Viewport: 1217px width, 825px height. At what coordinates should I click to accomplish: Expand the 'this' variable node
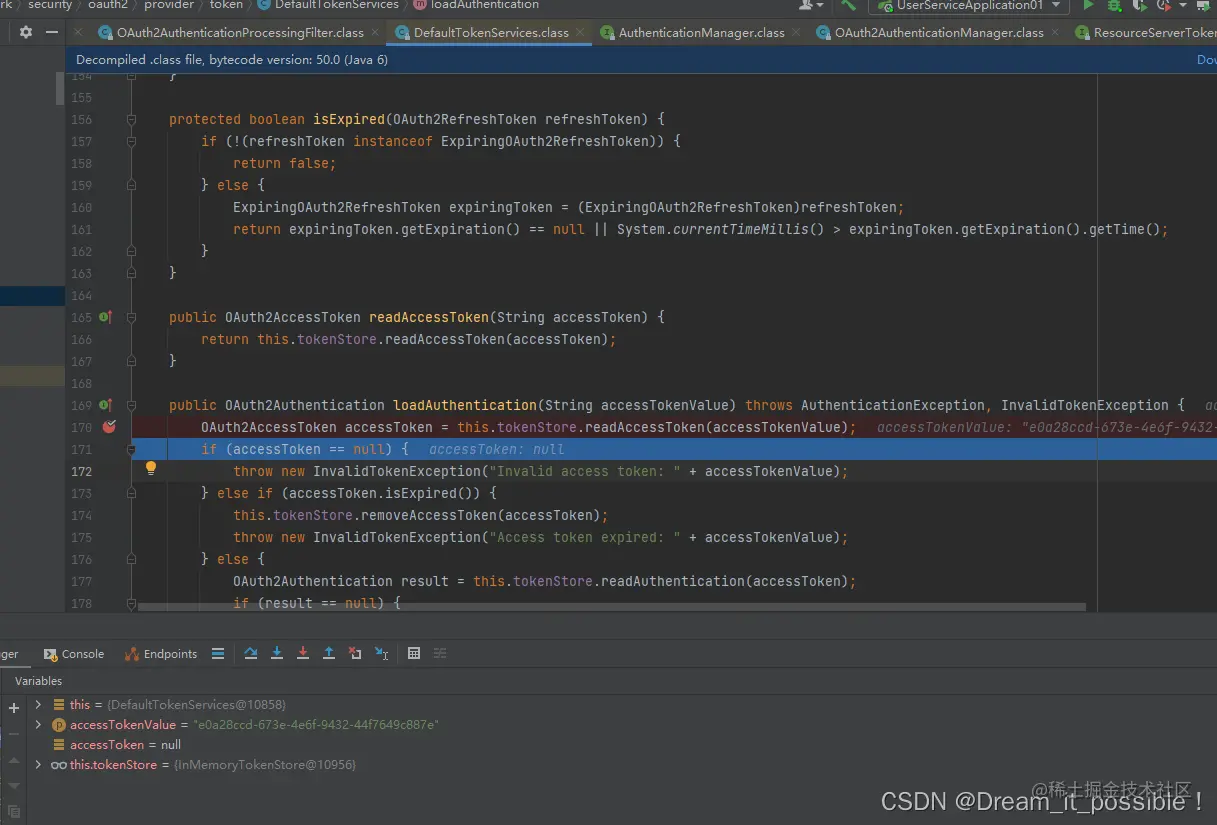pyautogui.click(x=38, y=704)
